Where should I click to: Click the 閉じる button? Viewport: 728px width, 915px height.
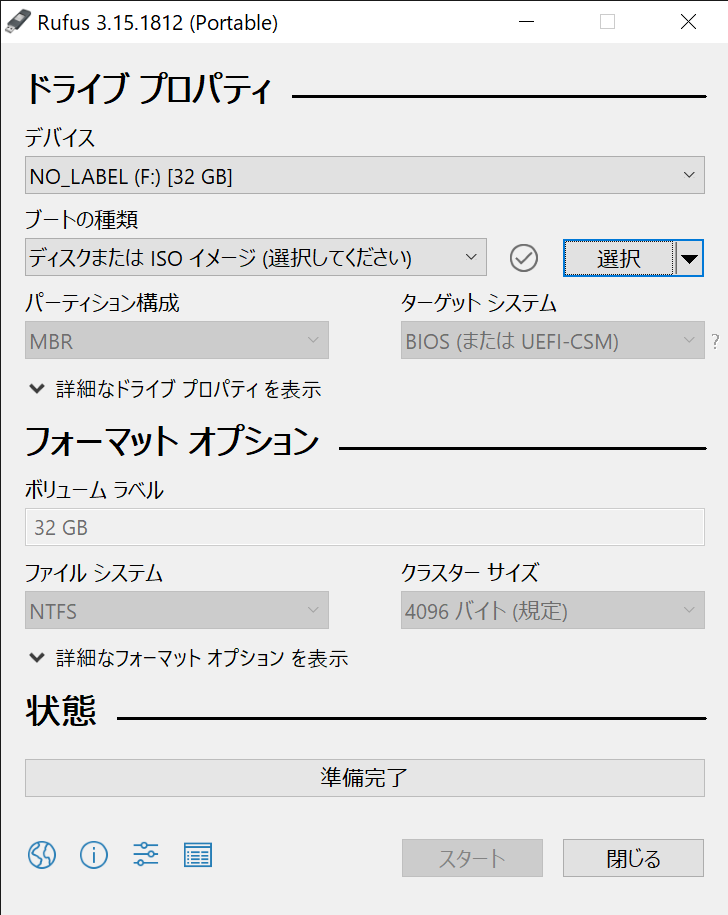pos(633,858)
